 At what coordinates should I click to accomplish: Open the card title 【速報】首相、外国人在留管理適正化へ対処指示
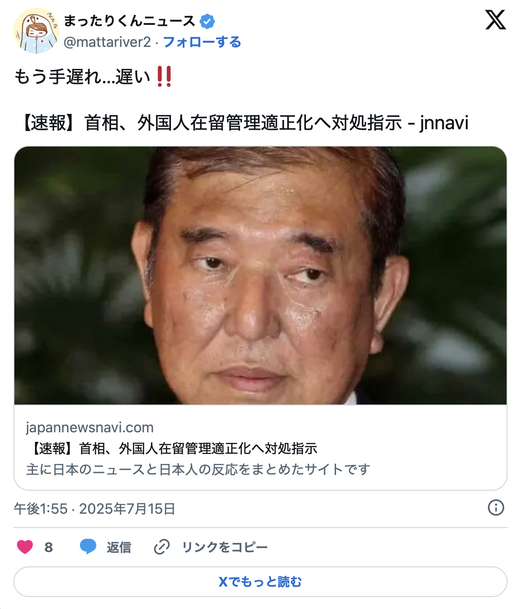[x=172, y=449]
